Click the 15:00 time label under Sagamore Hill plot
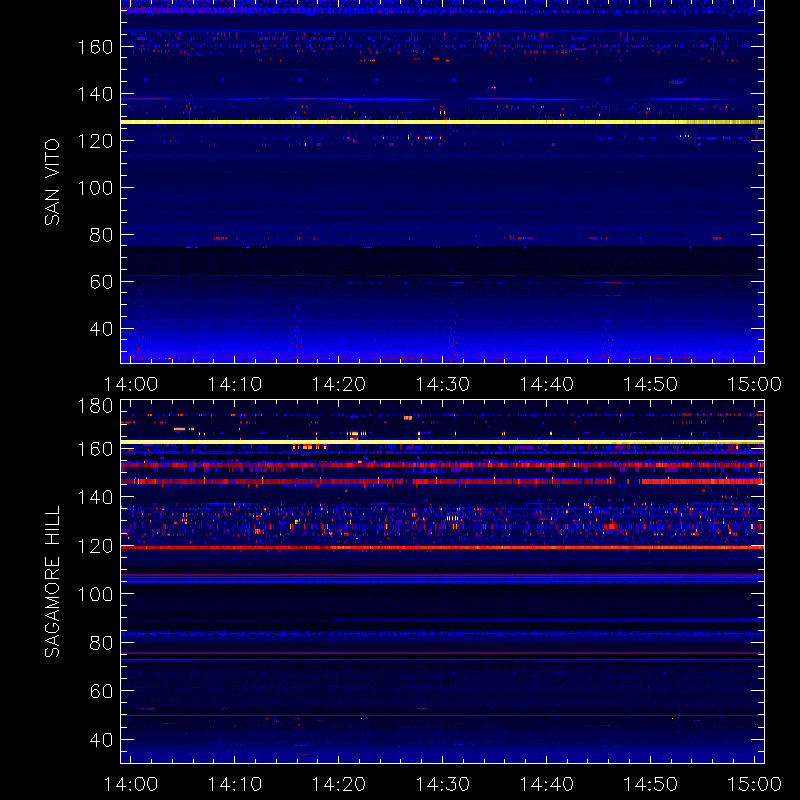The width and height of the screenshot is (800, 800). (754, 784)
